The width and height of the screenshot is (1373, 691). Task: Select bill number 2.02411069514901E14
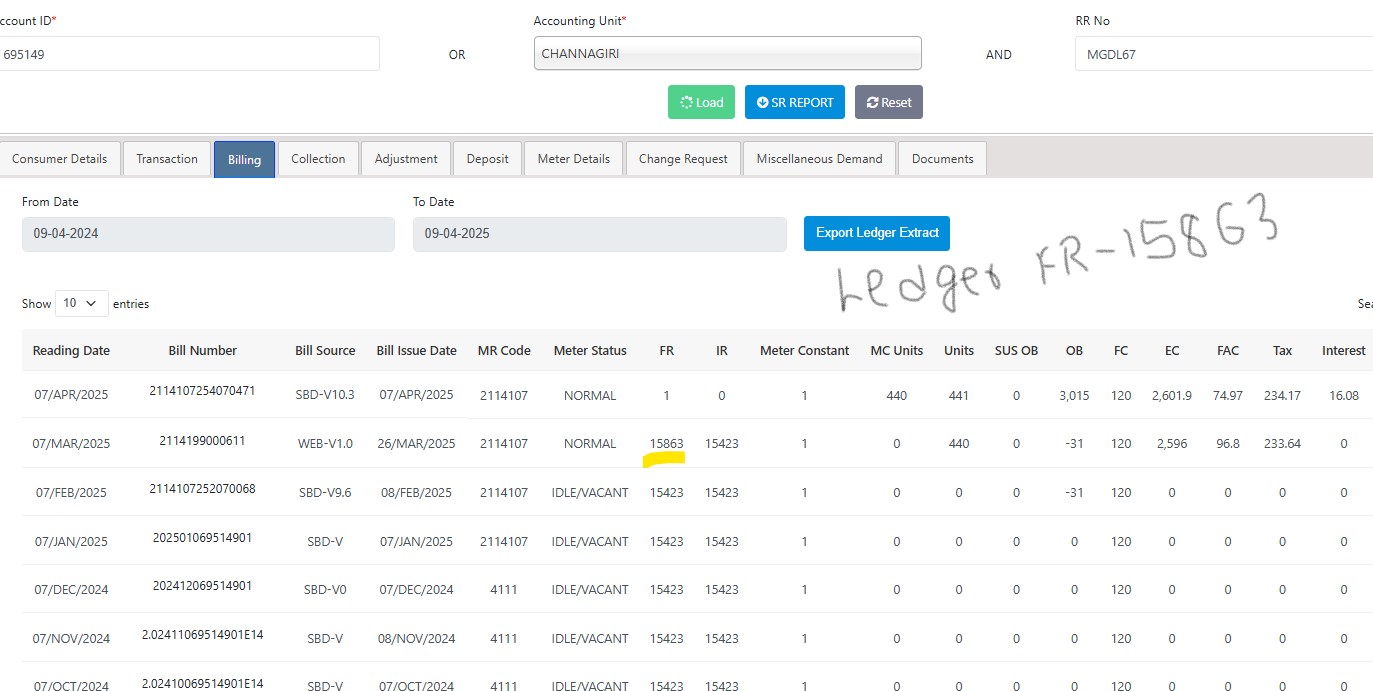[203, 634]
